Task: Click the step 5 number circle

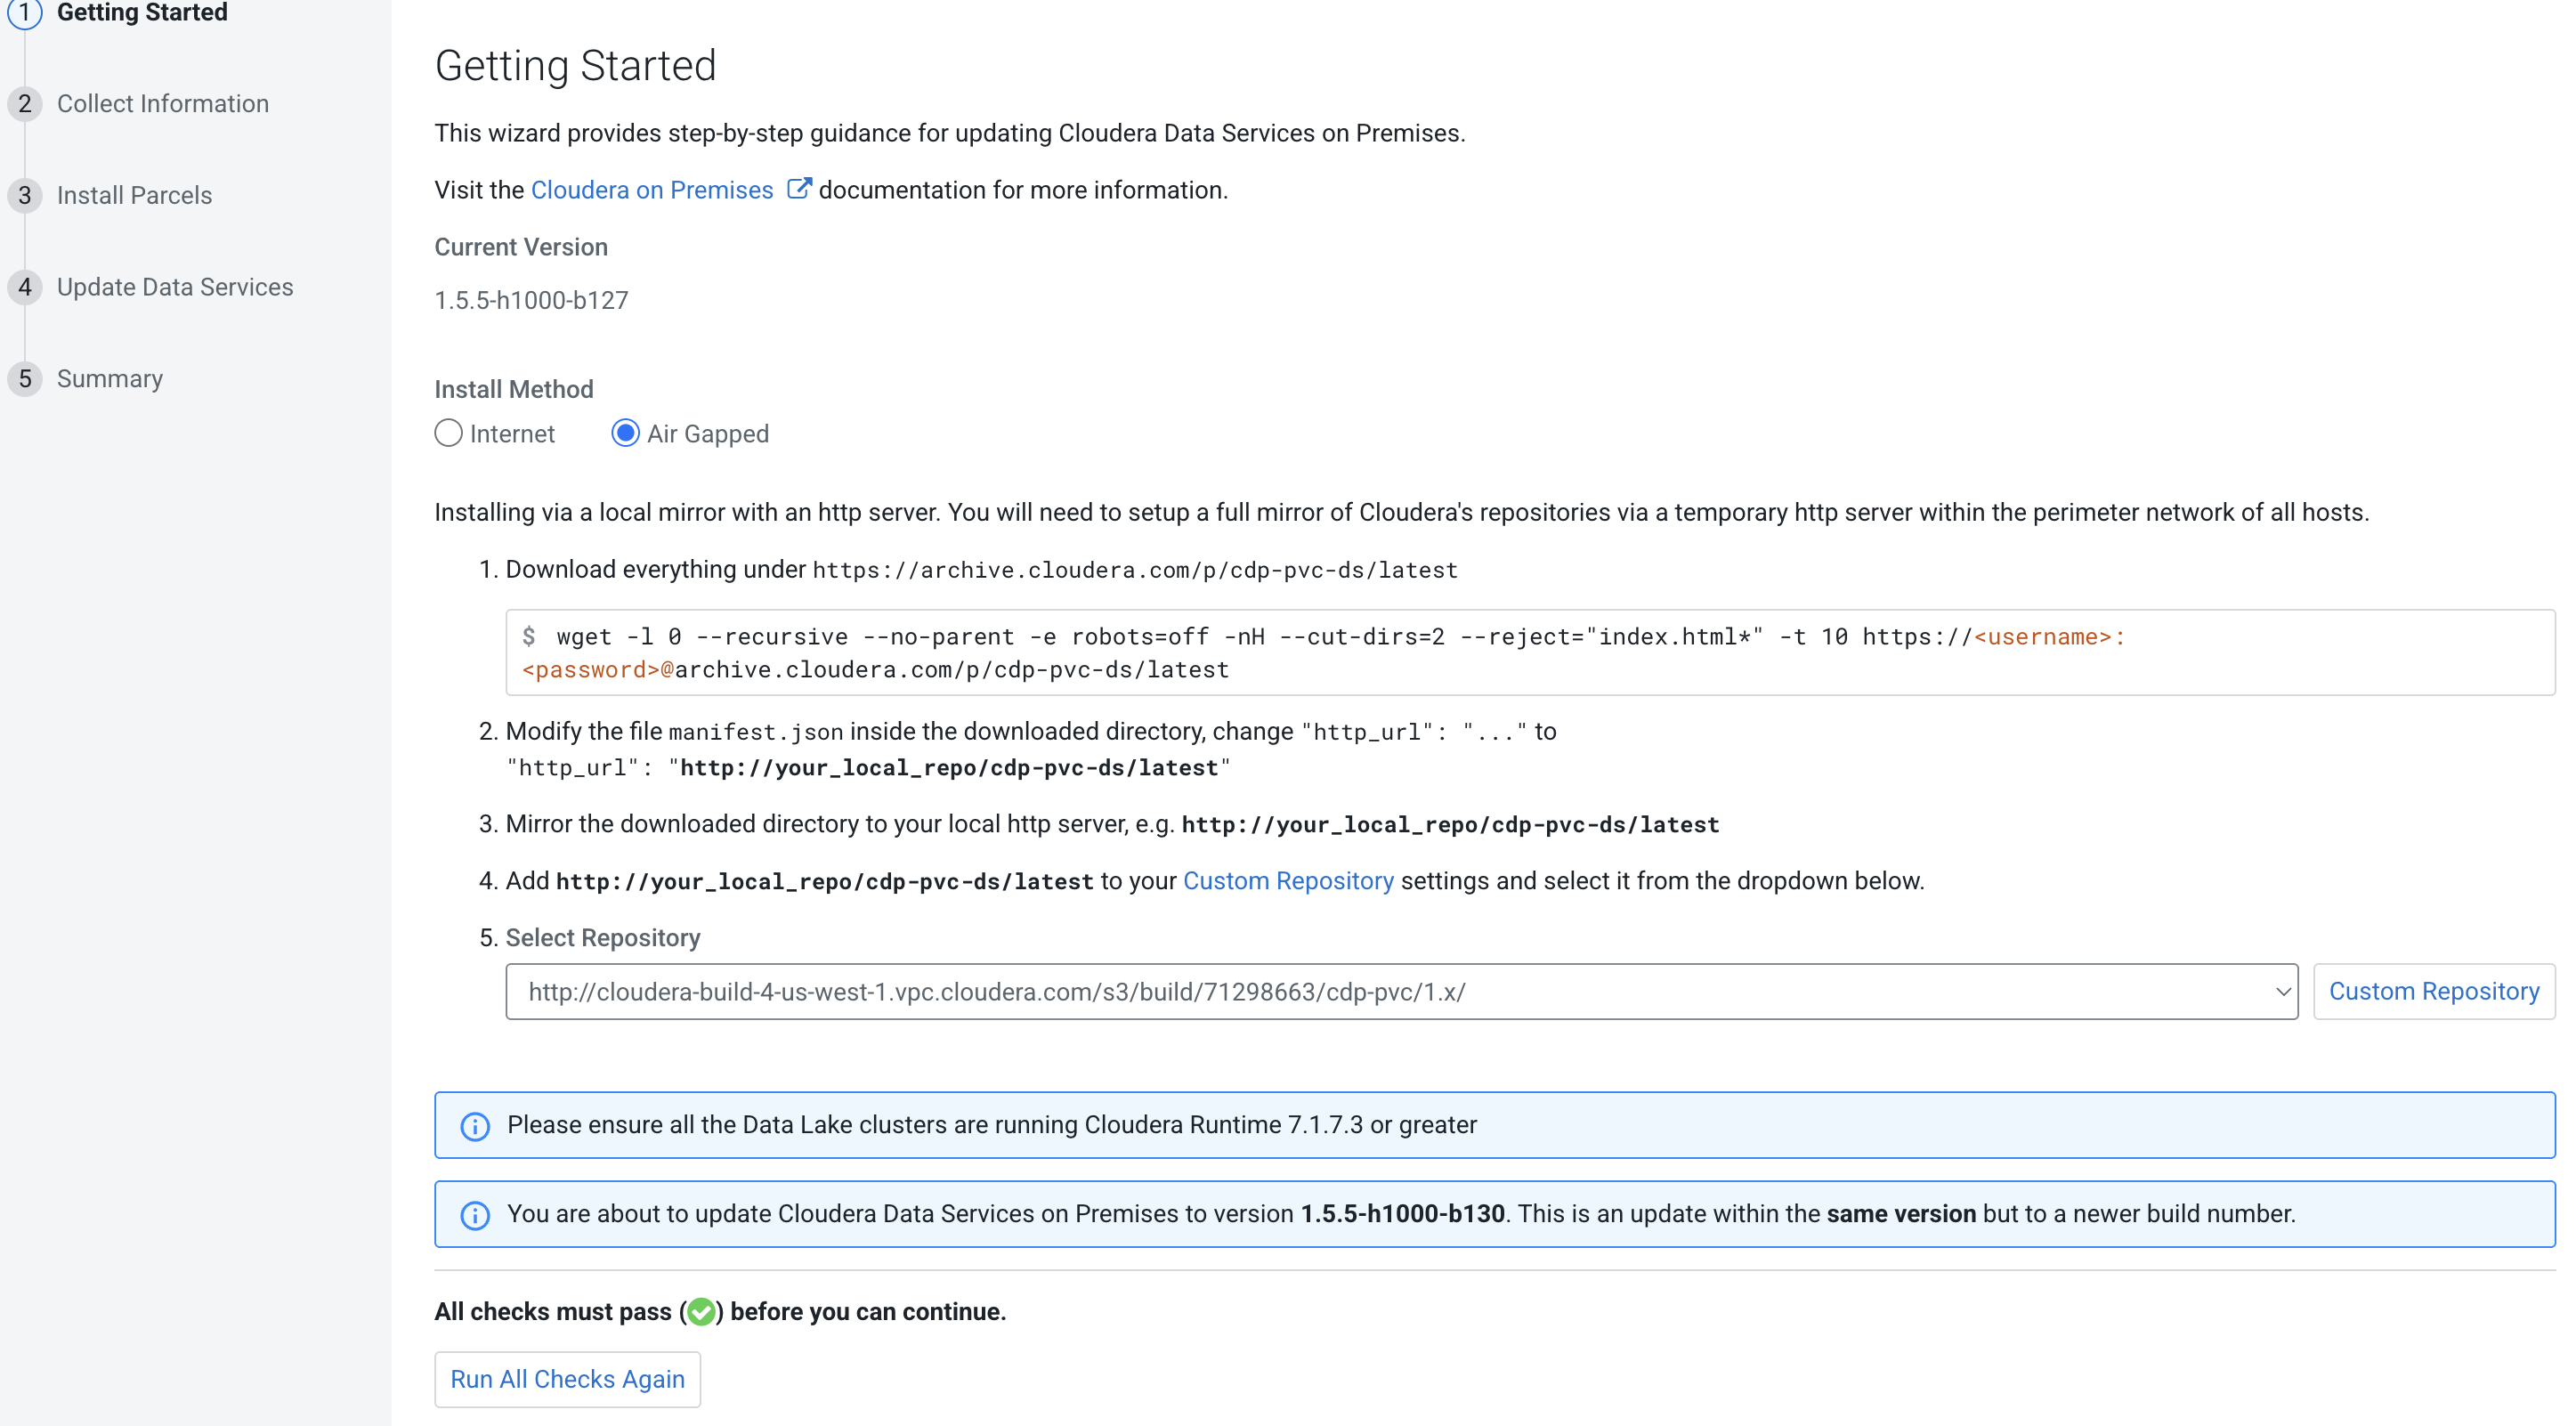Action: click(x=25, y=379)
